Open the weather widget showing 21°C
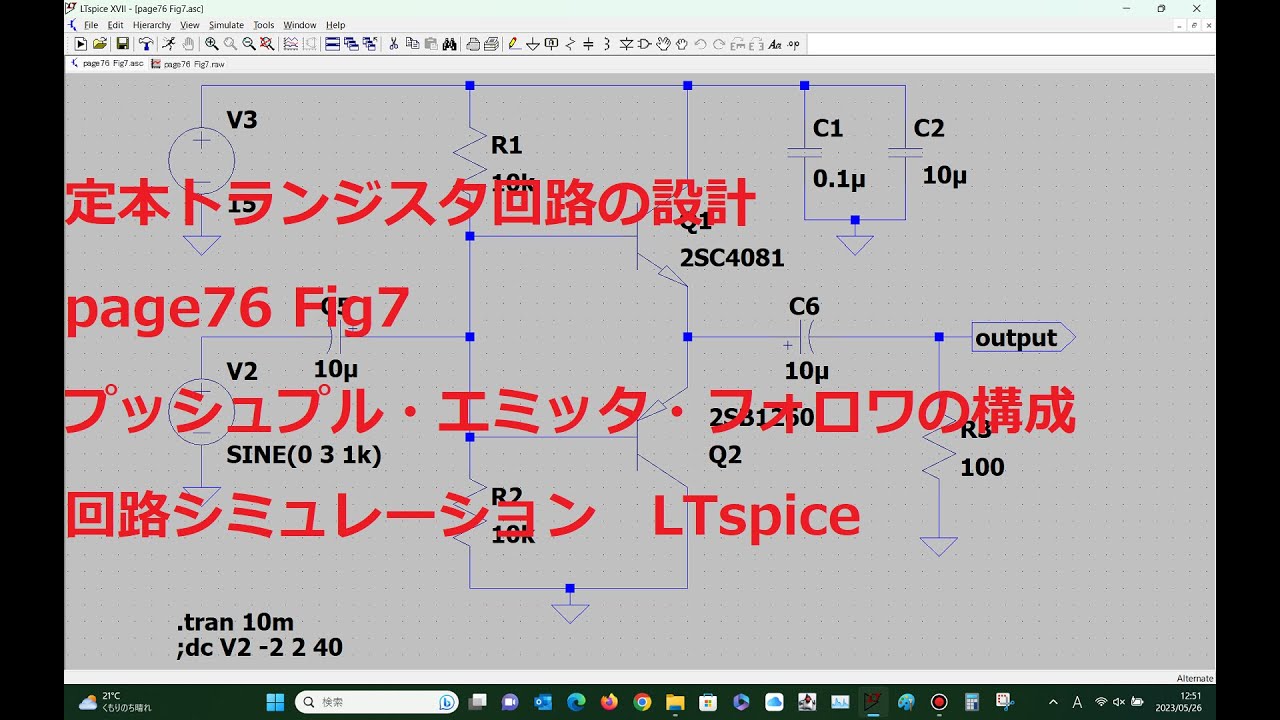 pyautogui.click(x=117, y=702)
